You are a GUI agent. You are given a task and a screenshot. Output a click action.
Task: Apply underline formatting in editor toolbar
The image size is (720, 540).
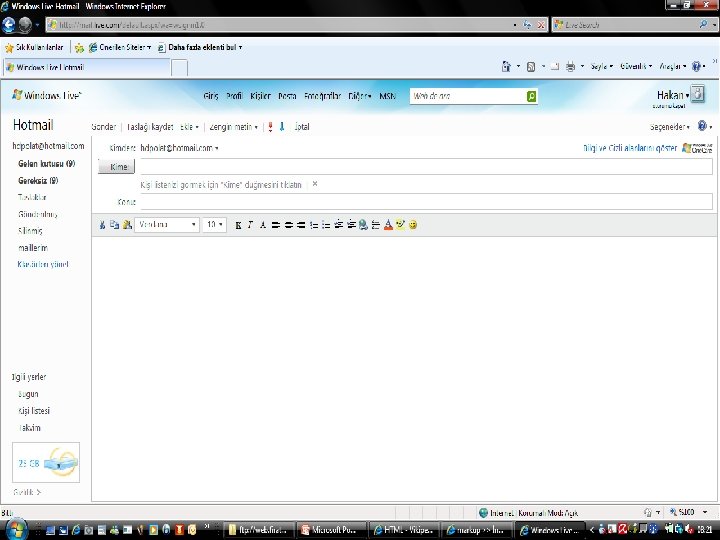[263, 225]
